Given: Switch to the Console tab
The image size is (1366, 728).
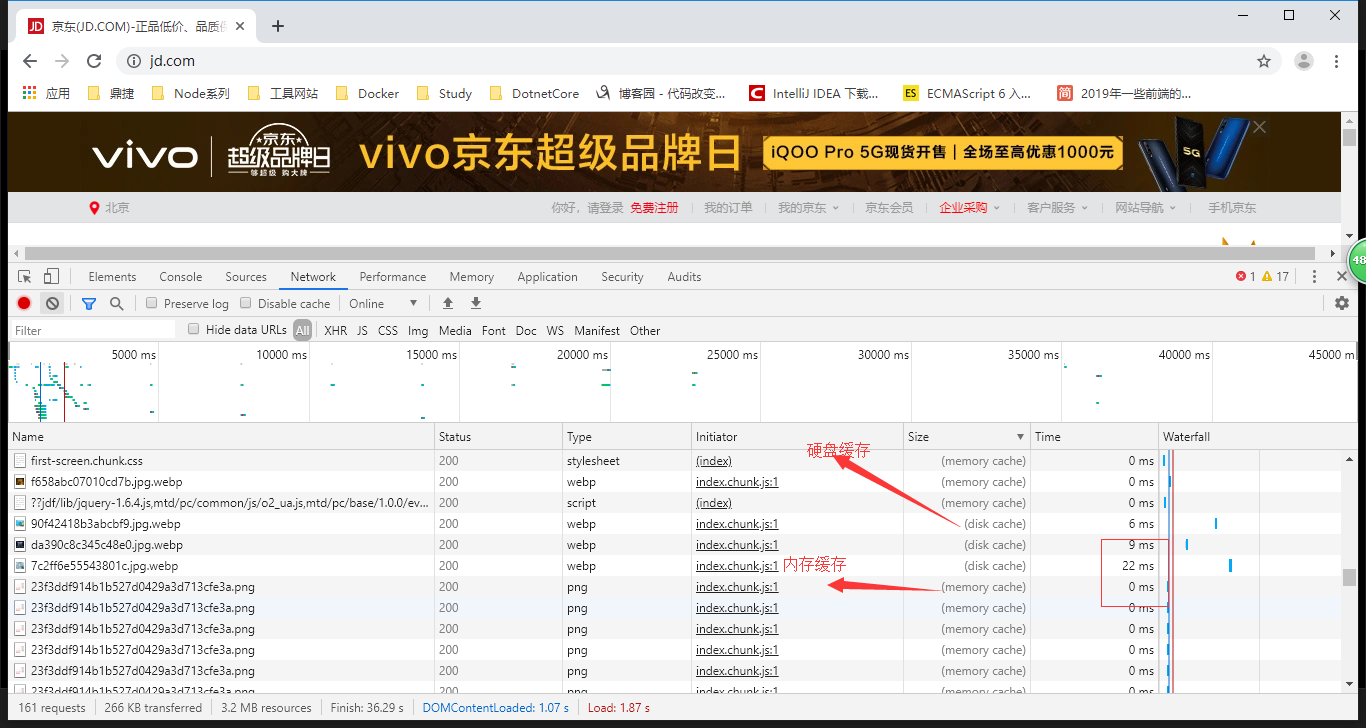Looking at the screenshot, I should 180,277.
